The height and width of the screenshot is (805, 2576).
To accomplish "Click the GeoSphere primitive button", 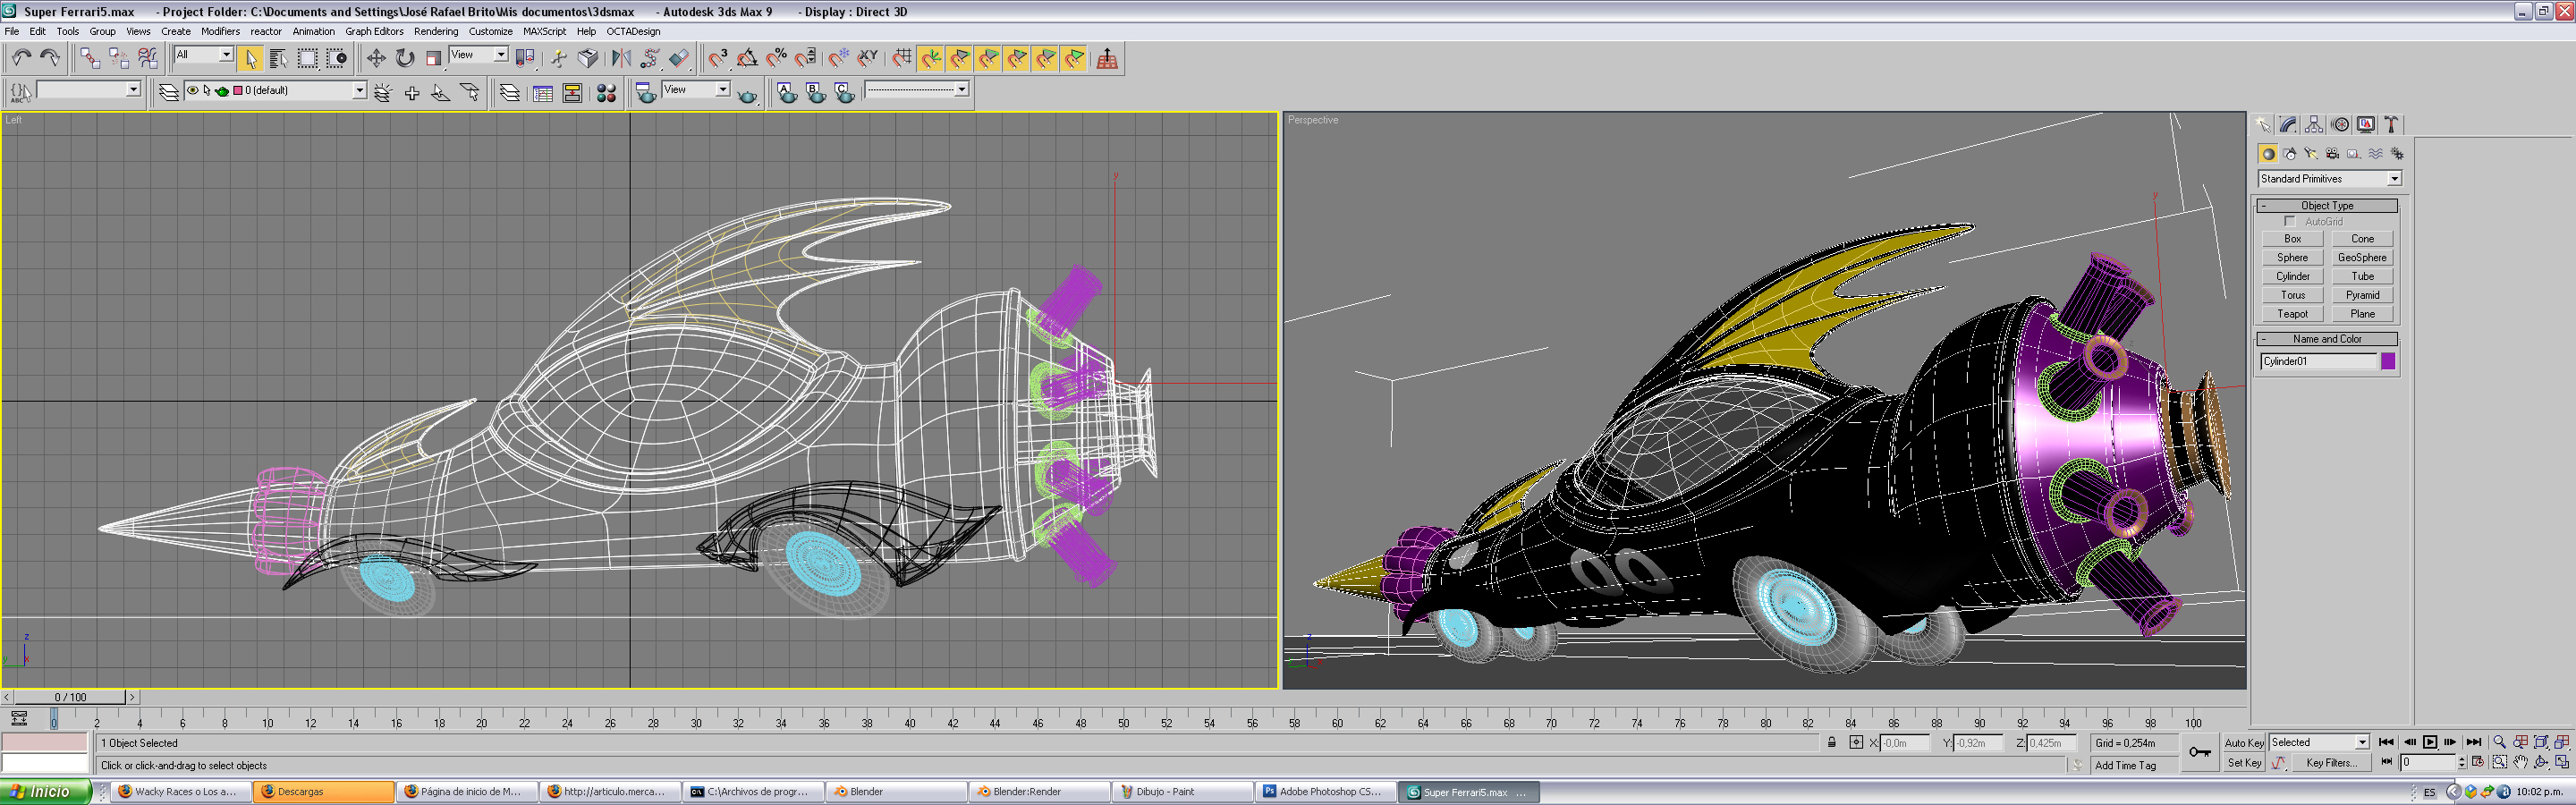I will tap(2362, 258).
